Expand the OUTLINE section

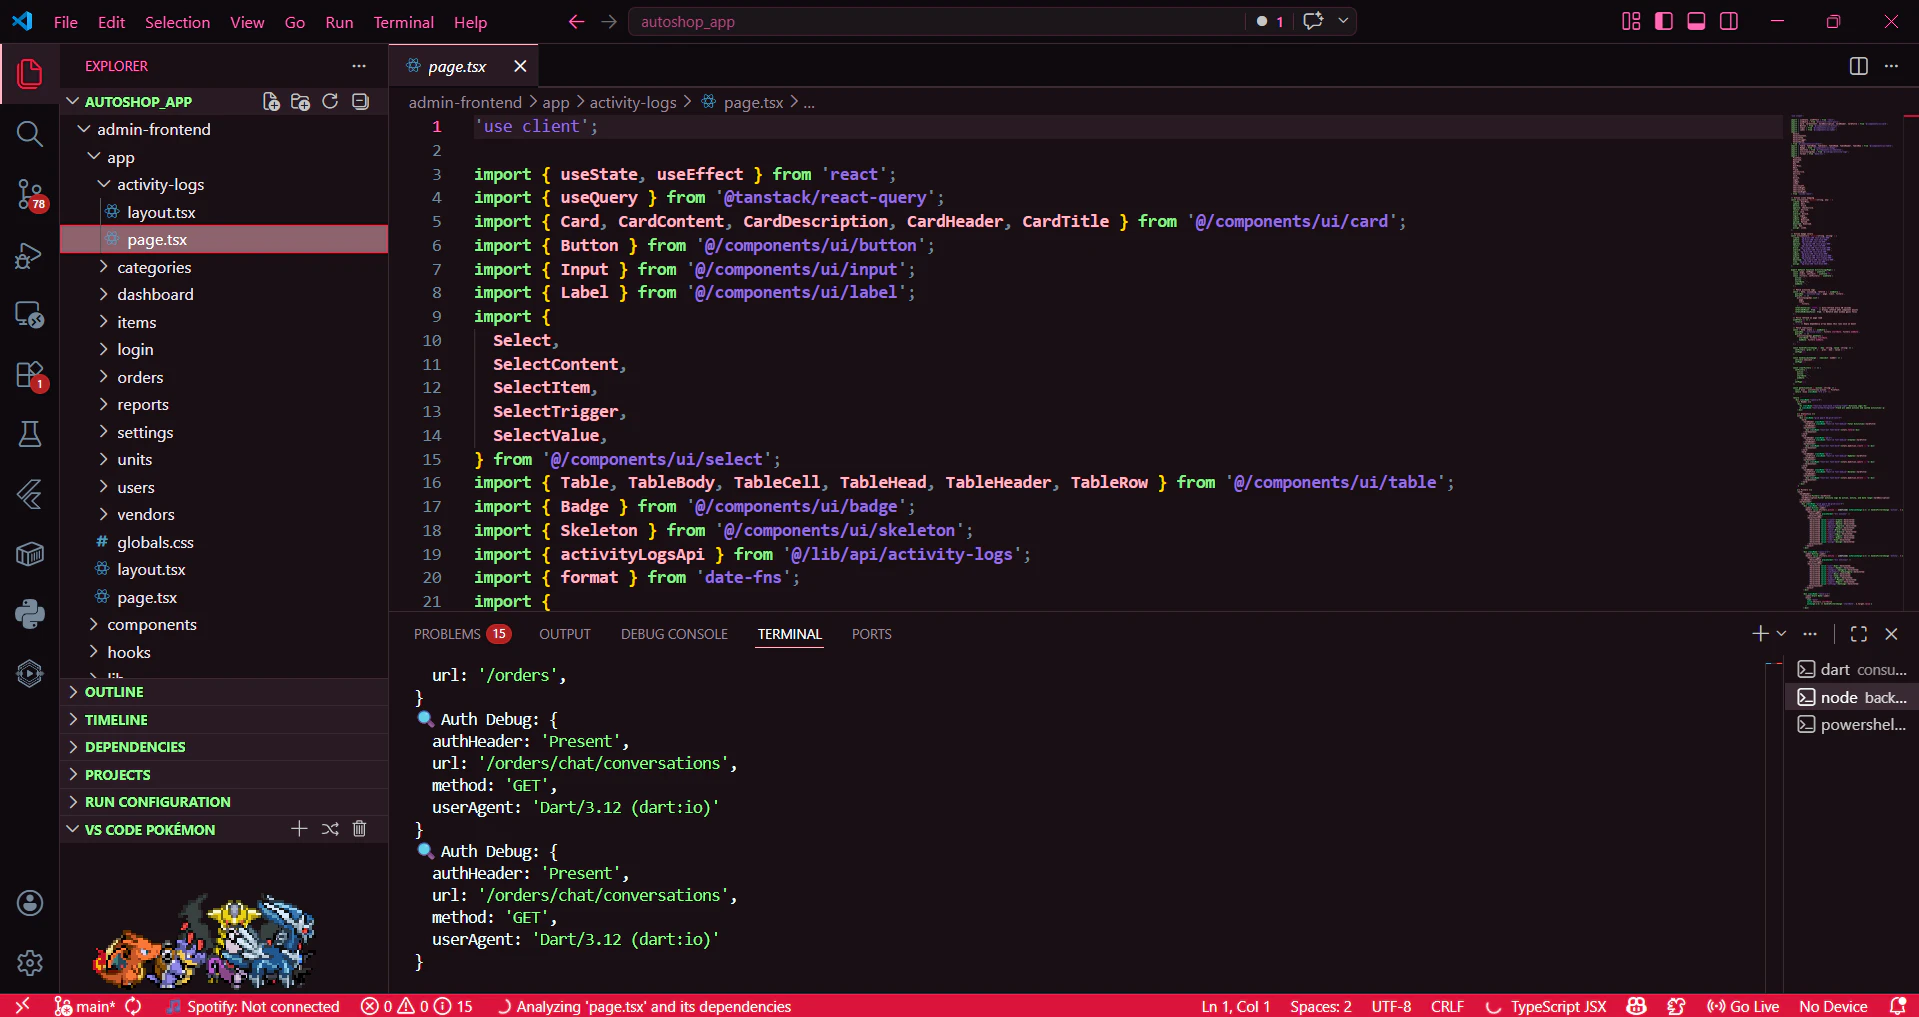click(115, 691)
